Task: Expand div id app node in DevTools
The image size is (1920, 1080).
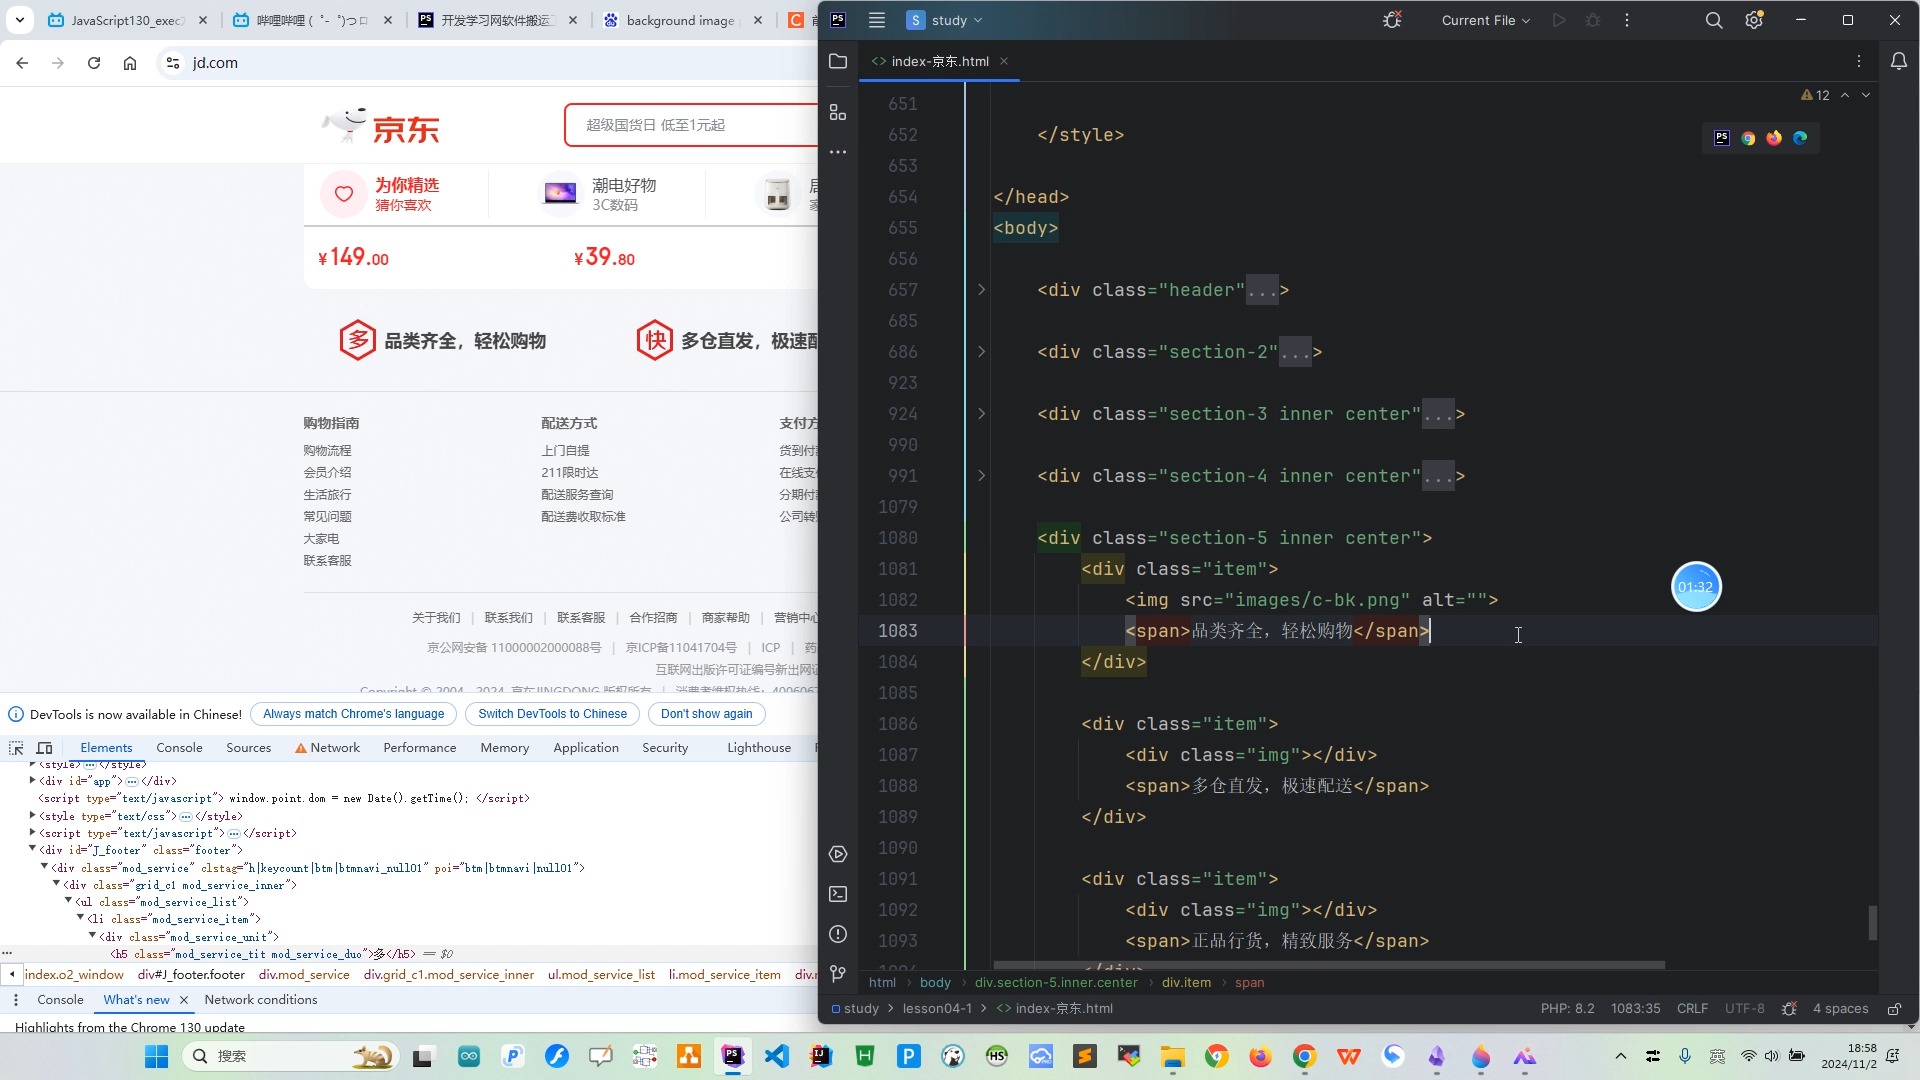Action: pos(32,780)
